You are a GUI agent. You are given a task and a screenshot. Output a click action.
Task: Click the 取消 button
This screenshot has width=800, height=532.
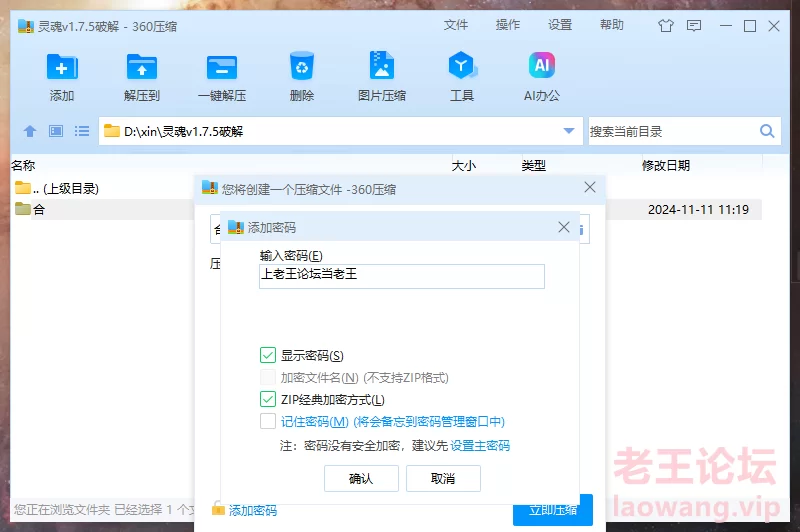(443, 478)
